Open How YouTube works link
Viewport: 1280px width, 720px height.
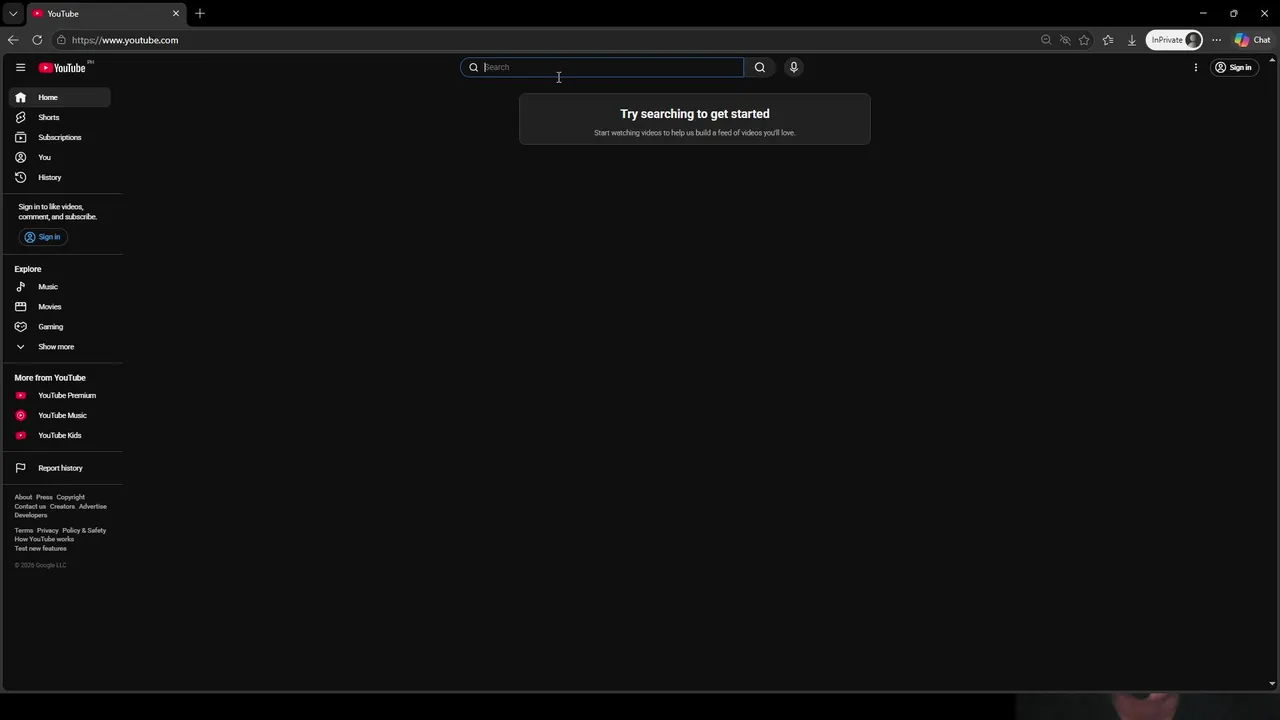[44, 539]
